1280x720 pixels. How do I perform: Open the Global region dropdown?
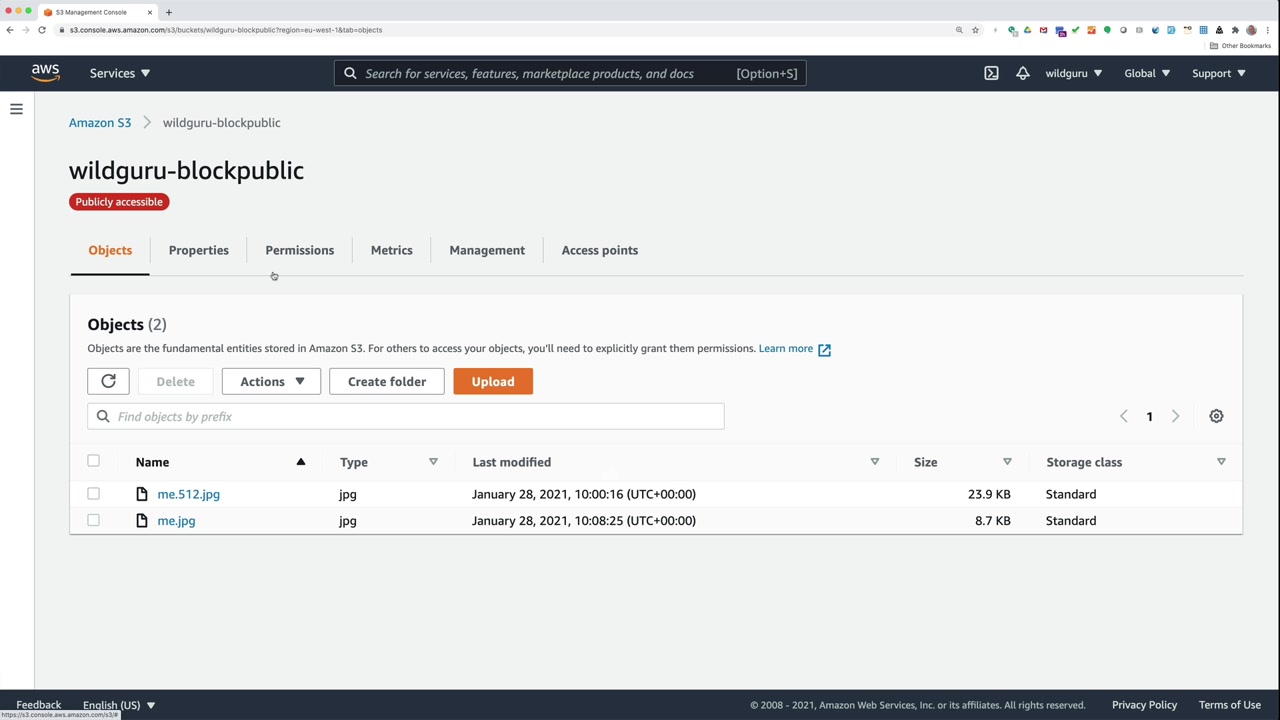(1146, 73)
